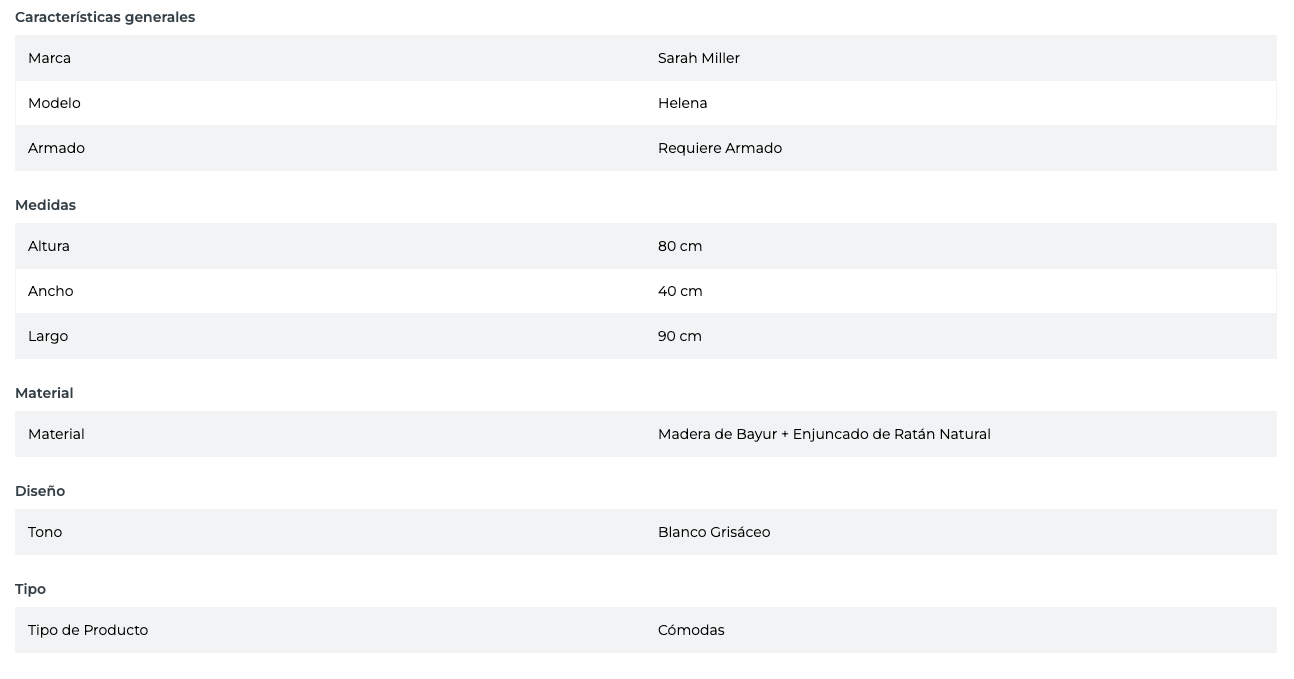Select the 'Ancho' row label
Image resolution: width=1294 pixels, height=679 pixels.
coord(50,291)
